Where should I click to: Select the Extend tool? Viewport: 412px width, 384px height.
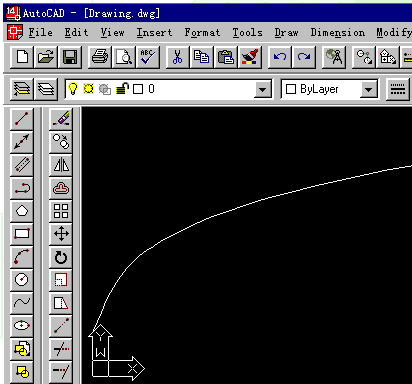[61, 371]
